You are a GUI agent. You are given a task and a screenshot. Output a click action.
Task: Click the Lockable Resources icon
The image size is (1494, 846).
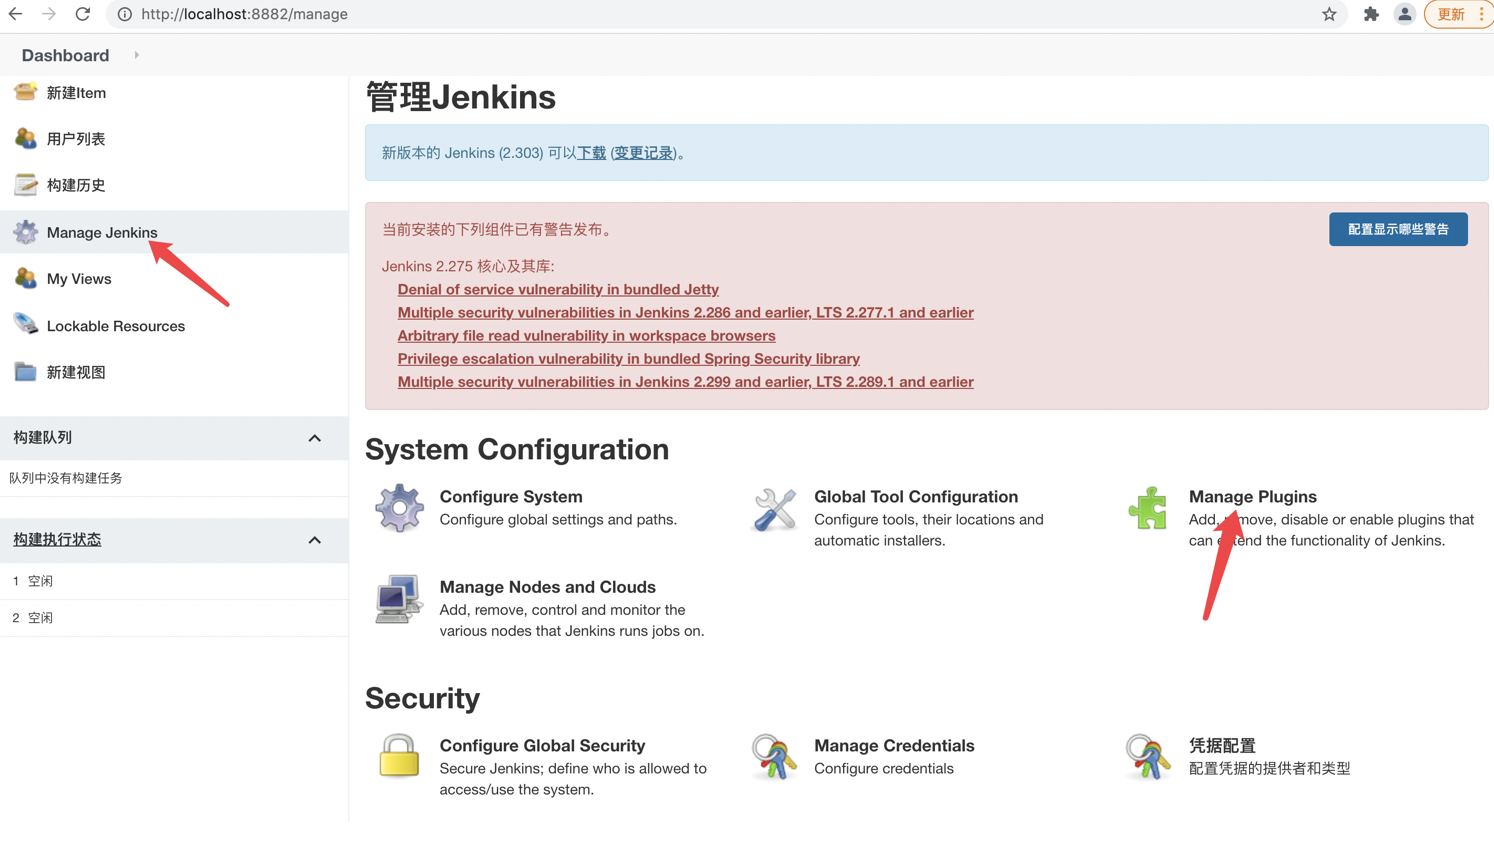25,325
